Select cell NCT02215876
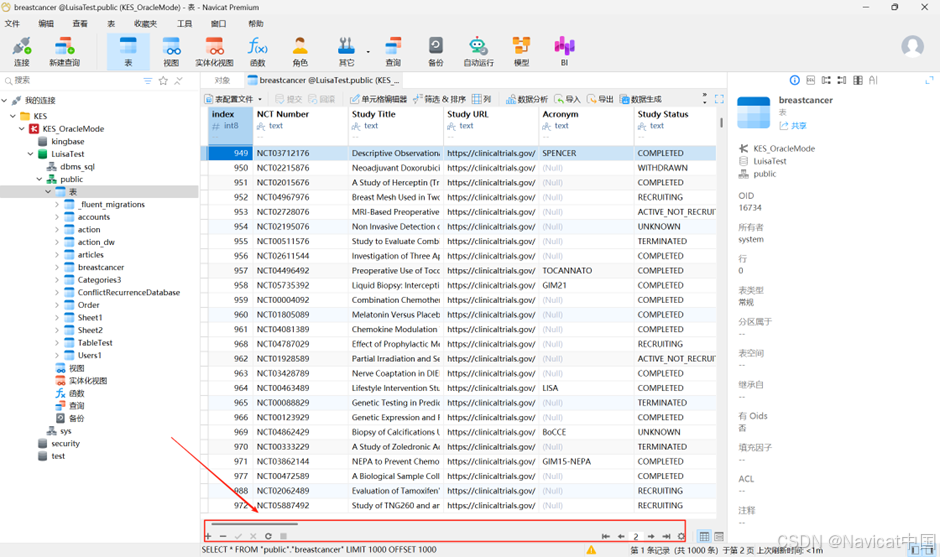 pyautogui.click(x=302, y=168)
